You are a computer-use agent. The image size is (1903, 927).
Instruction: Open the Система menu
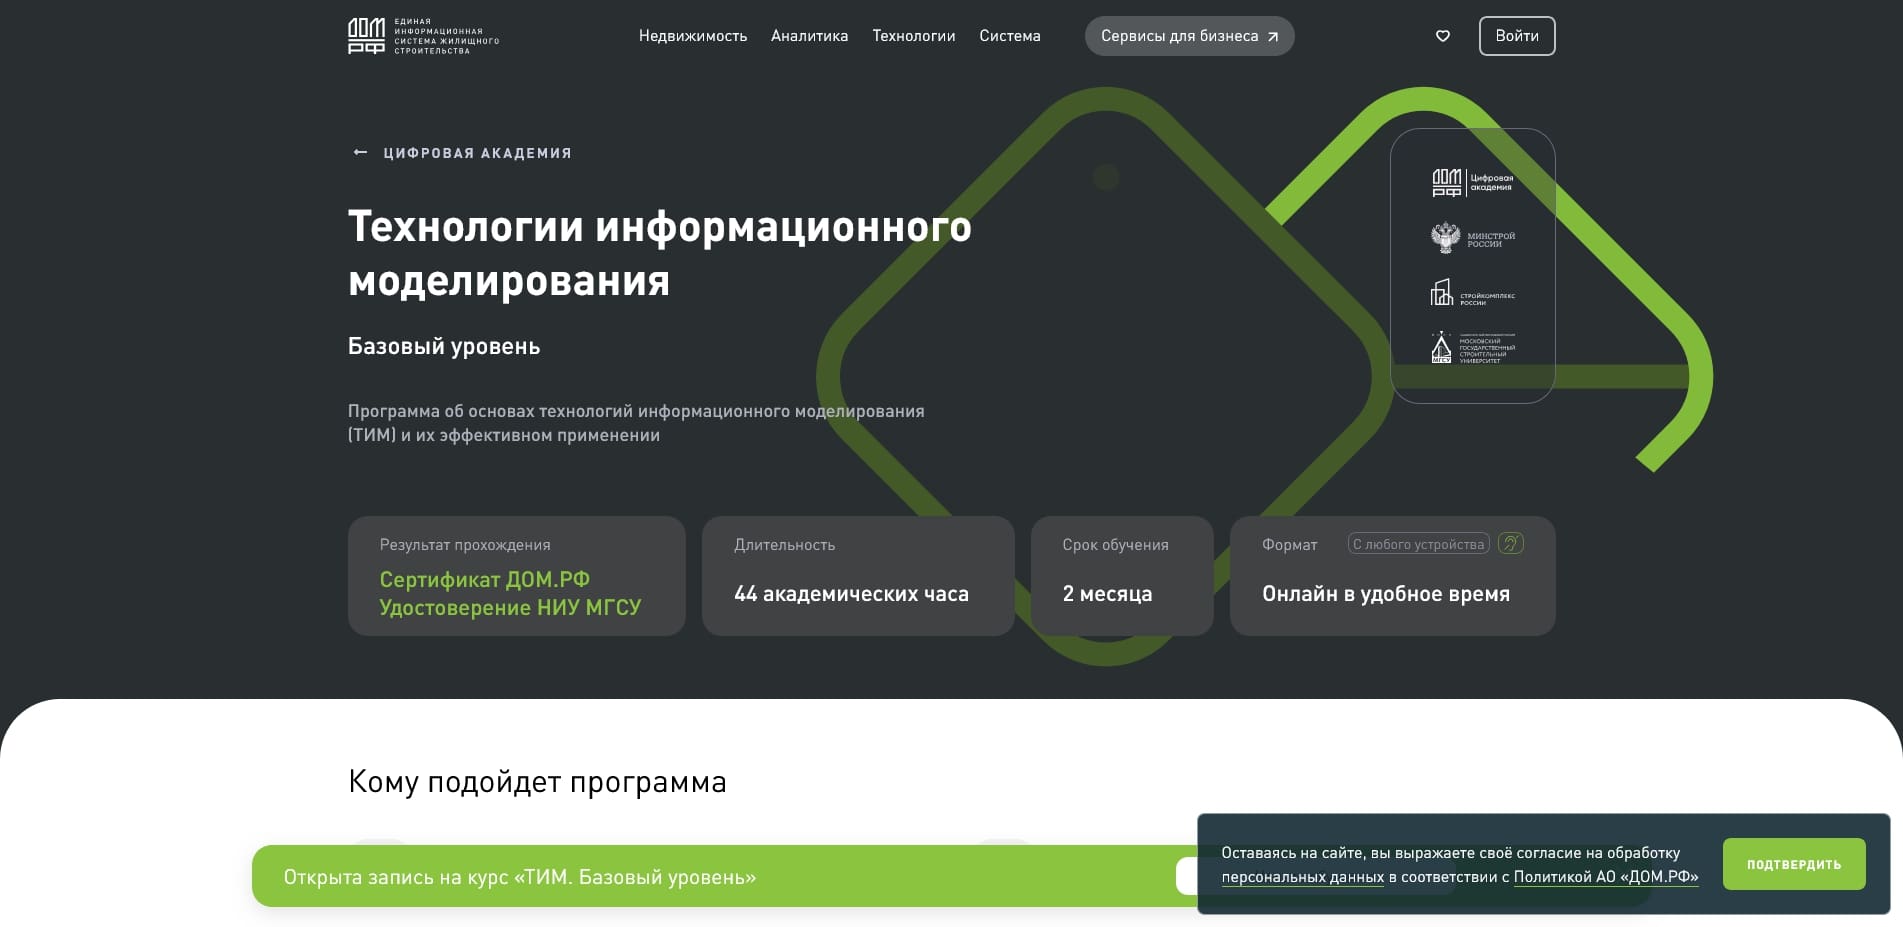[1009, 35]
